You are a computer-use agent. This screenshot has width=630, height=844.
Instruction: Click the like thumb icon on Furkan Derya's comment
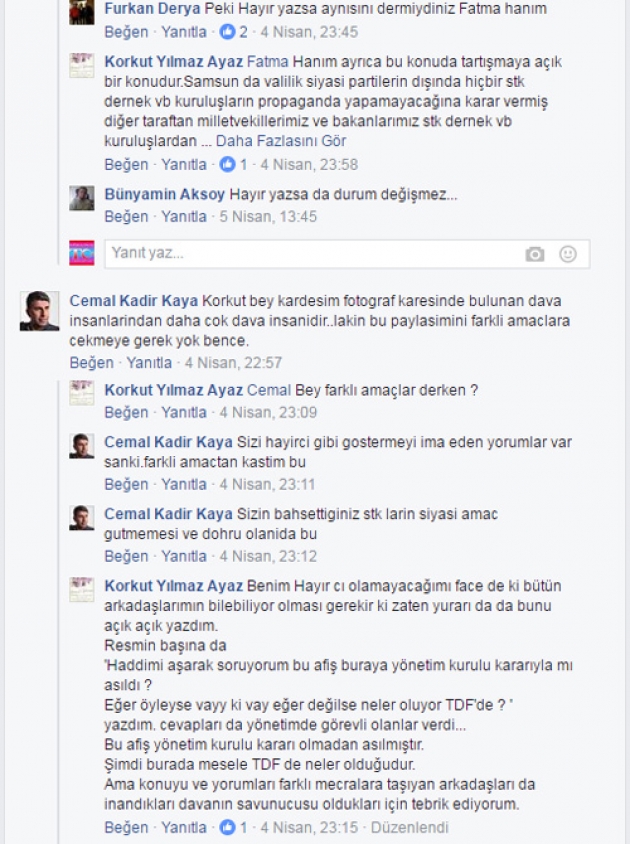click(x=227, y=32)
